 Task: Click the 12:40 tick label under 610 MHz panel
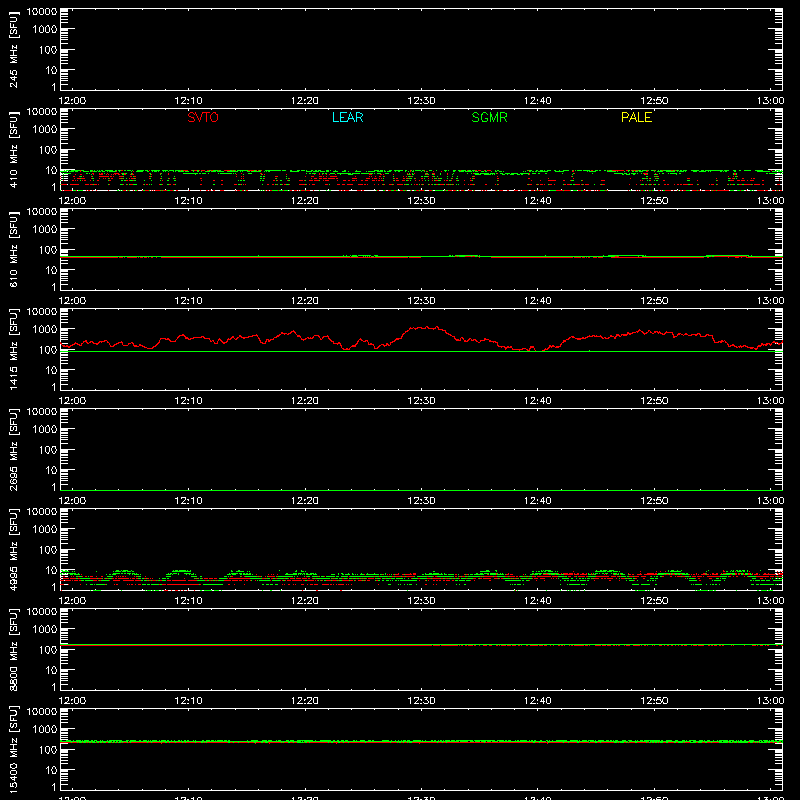tap(538, 301)
